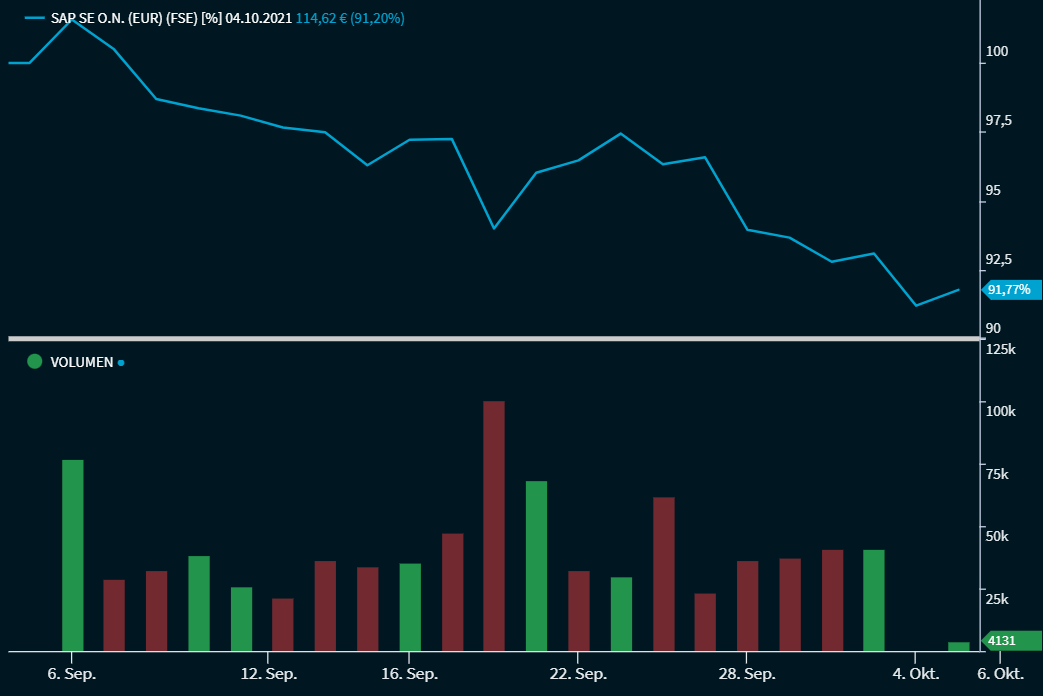Click the blue line marker before SAP SE
Viewport: 1043px width, 696px height.
point(35,18)
